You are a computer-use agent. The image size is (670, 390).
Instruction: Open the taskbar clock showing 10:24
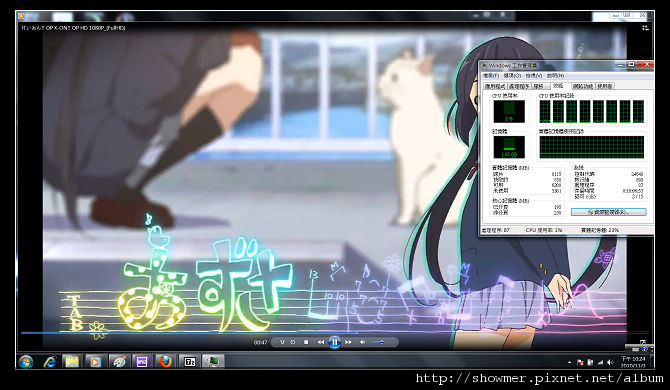[633, 362]
